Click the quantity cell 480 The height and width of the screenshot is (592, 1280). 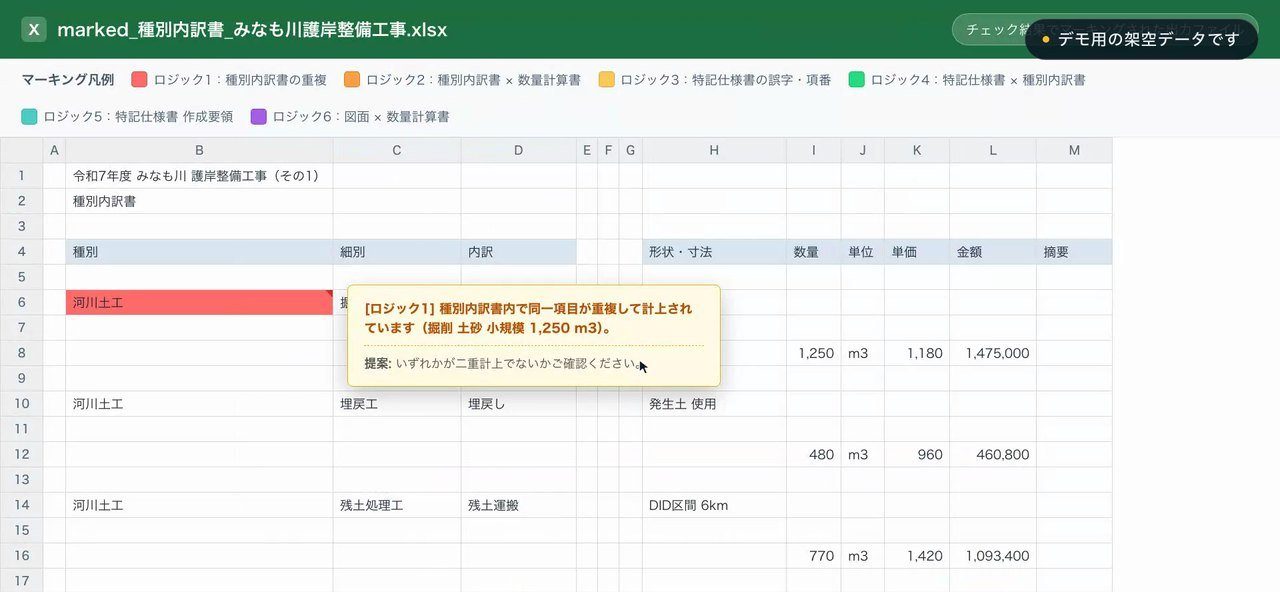tap(813, 454)
